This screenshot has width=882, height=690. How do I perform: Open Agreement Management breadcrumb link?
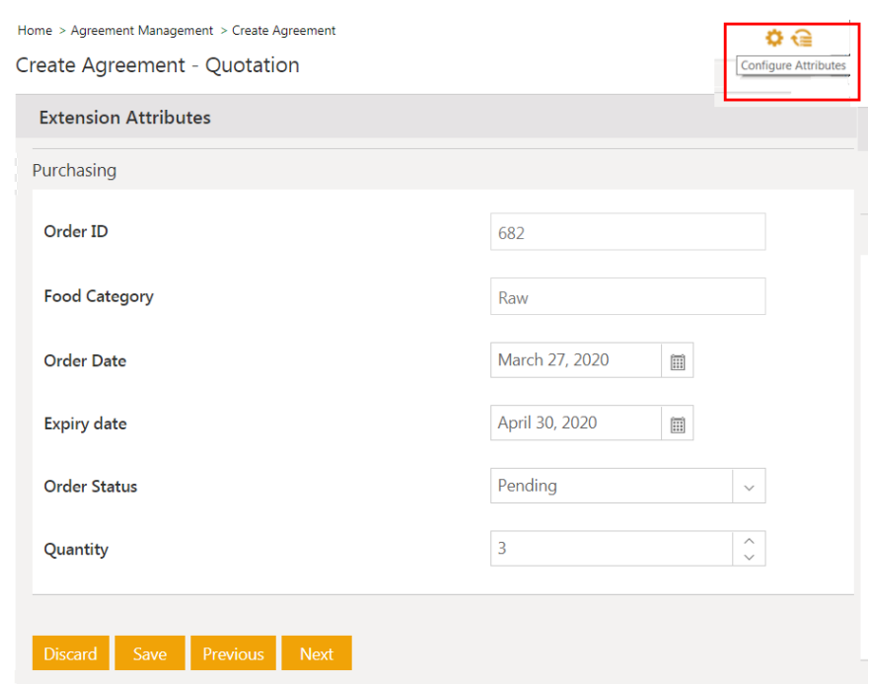[142, 31]
